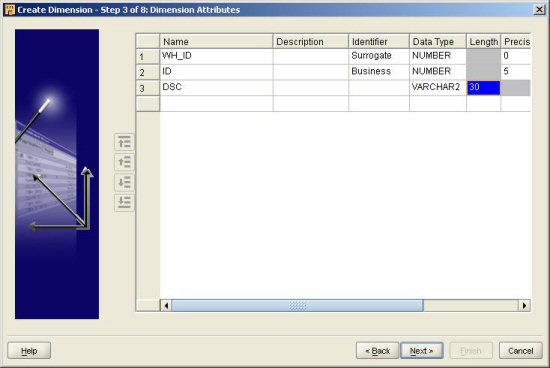
Task: Click the WH_ID name cell
Action: 216,56
